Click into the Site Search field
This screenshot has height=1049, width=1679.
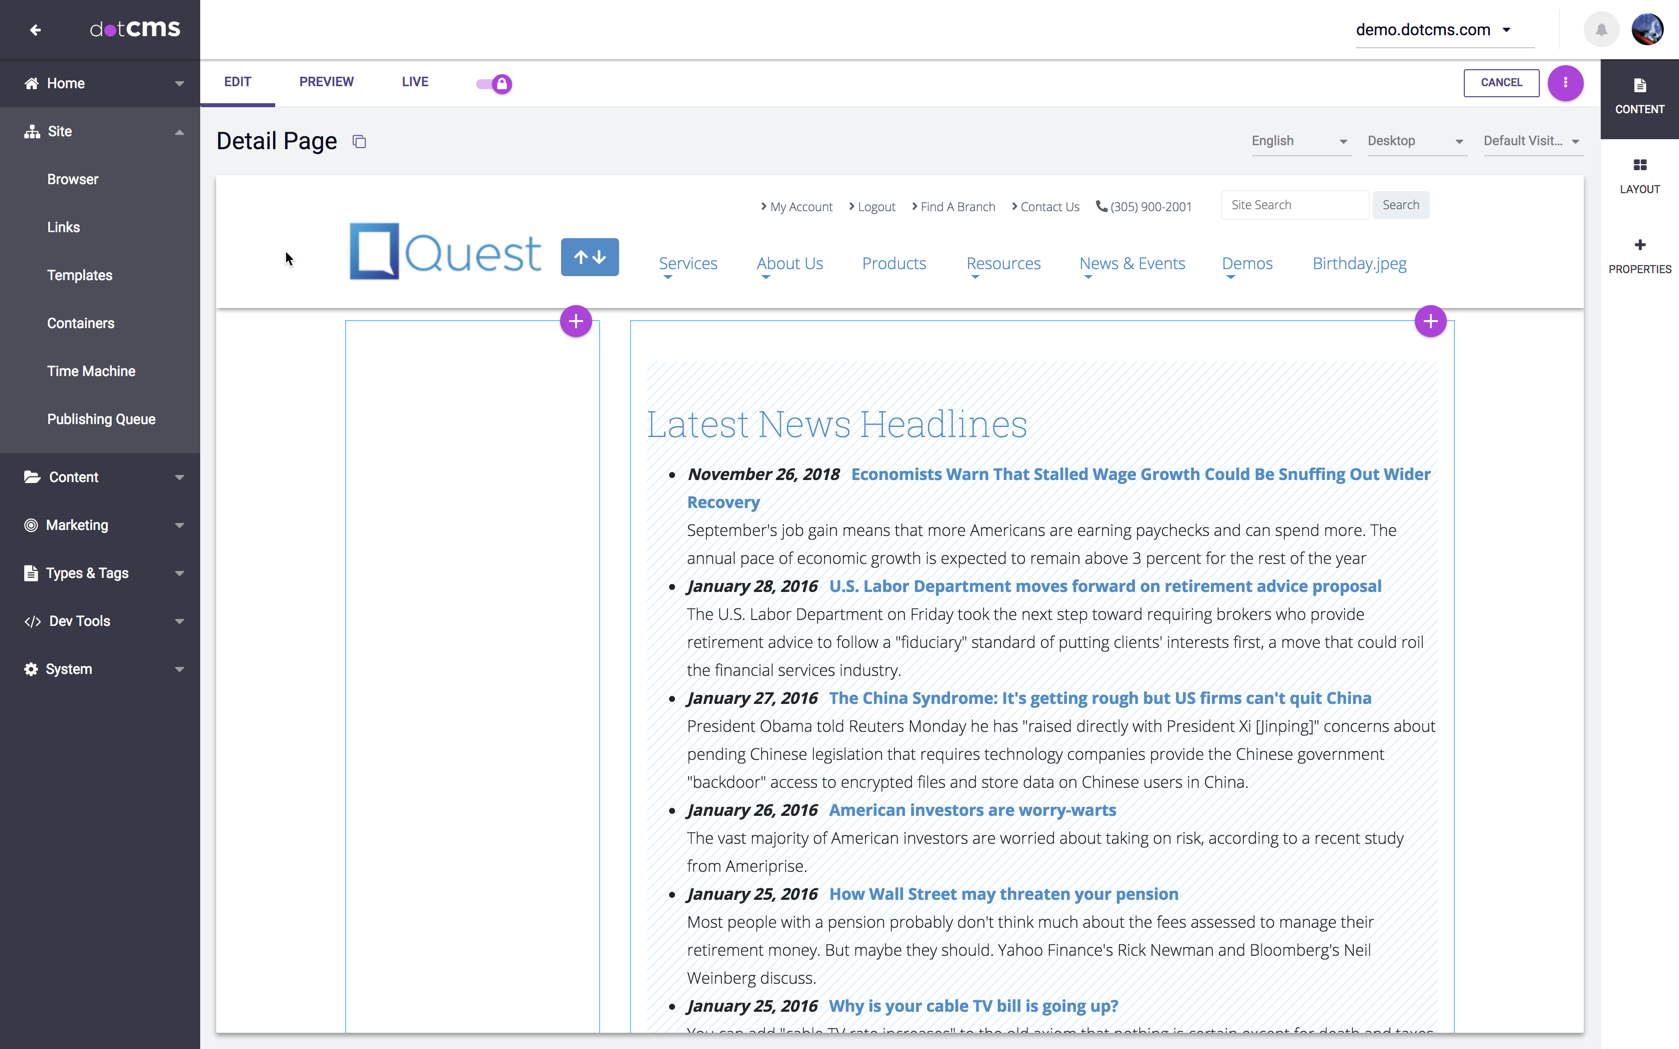coord(1294,205)
